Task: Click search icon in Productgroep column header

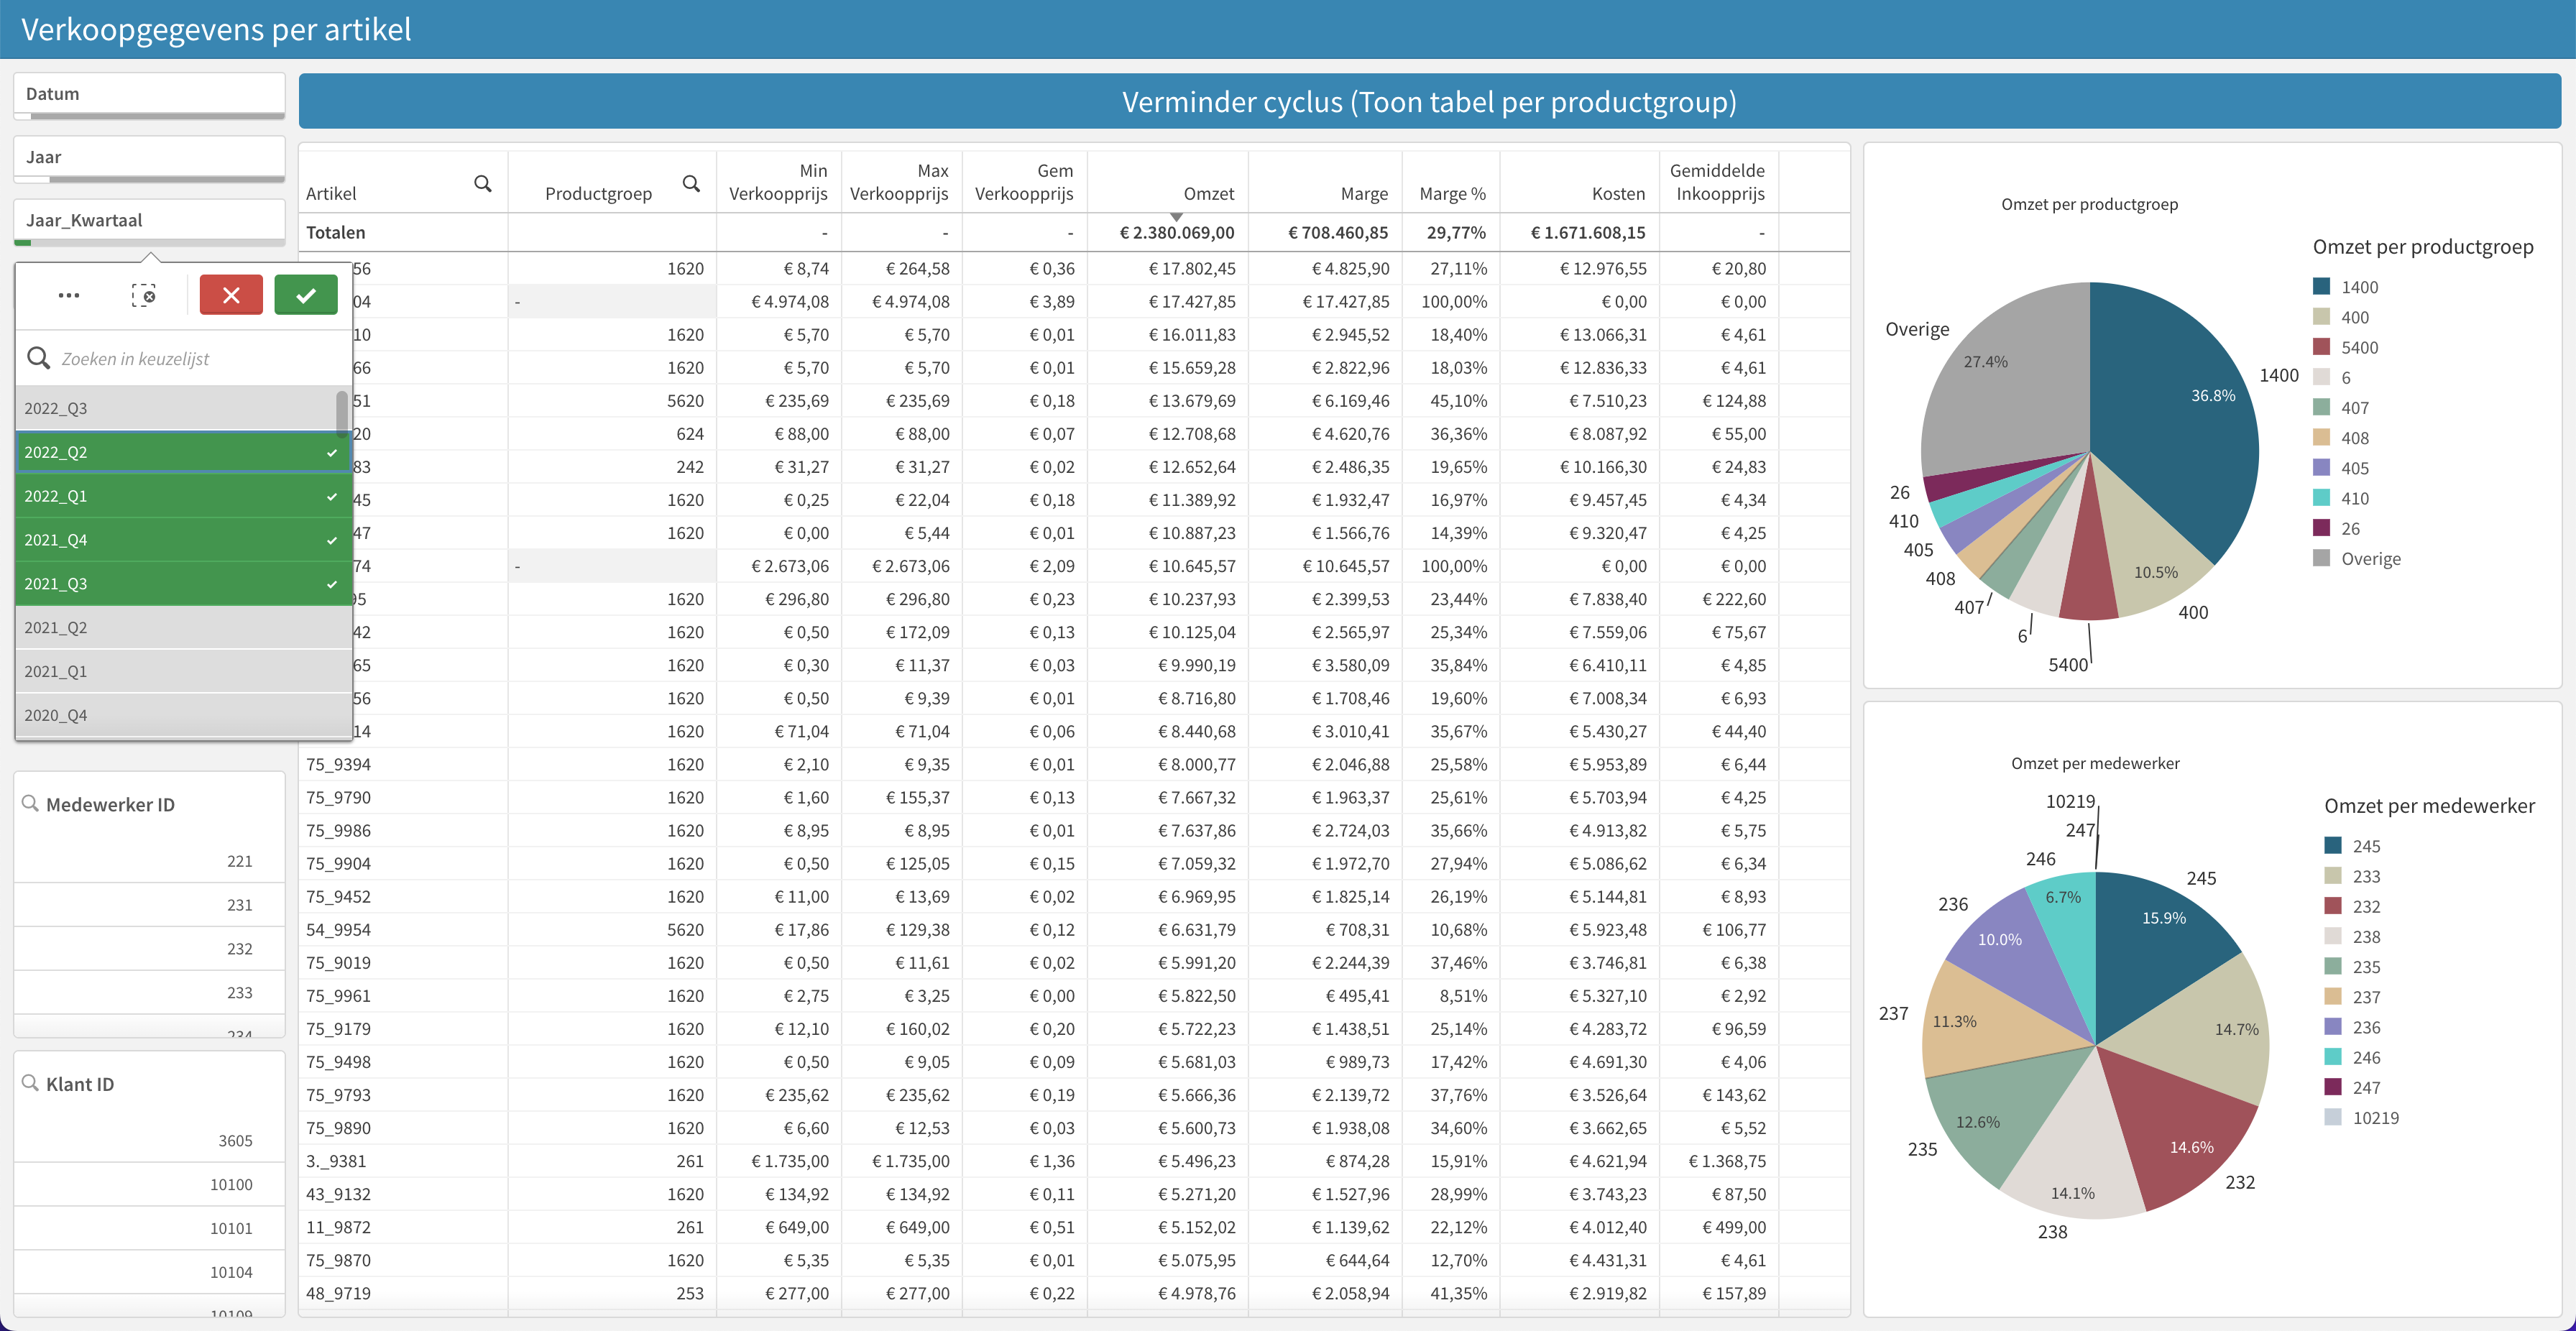Action: coord(691,184)
